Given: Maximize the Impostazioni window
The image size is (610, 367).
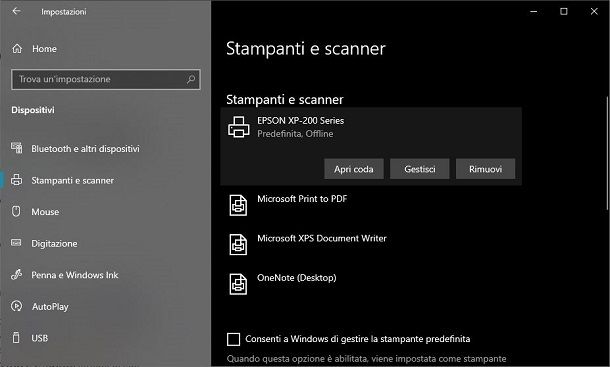Looking at the screenshot, I should pyautogui.click(x=564, y=11).
